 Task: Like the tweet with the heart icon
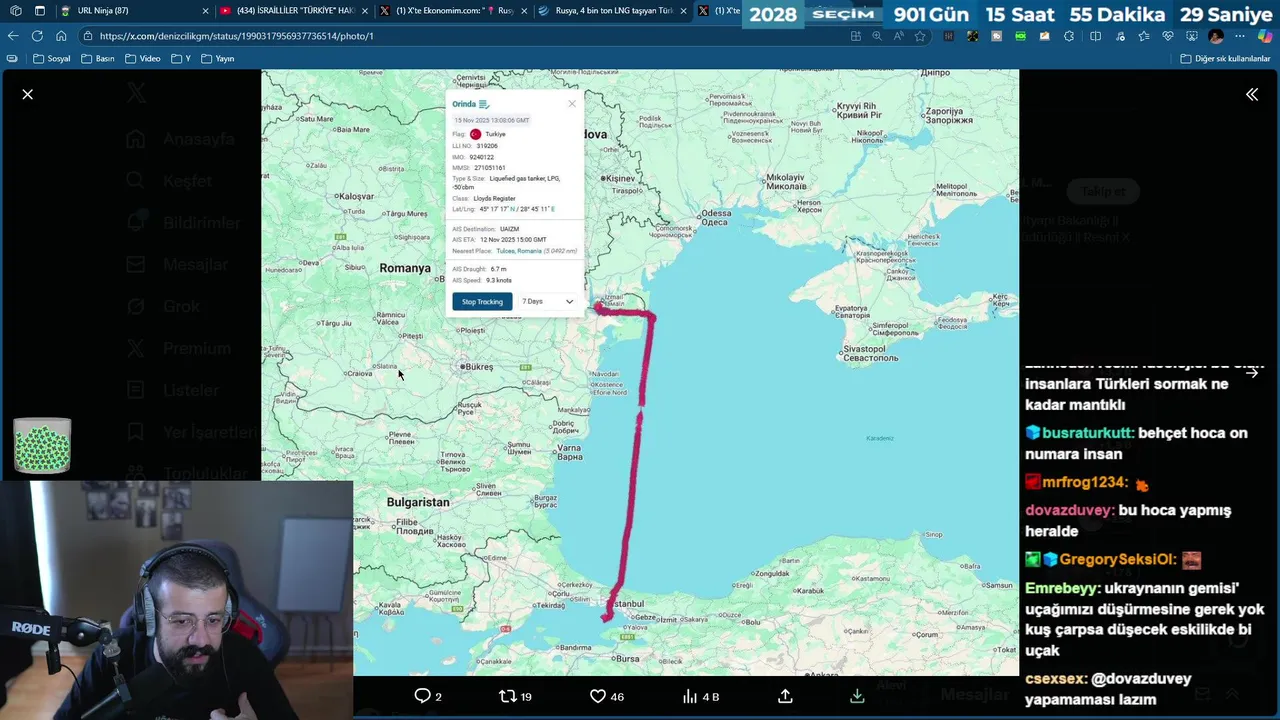click(x=598, y=696)
